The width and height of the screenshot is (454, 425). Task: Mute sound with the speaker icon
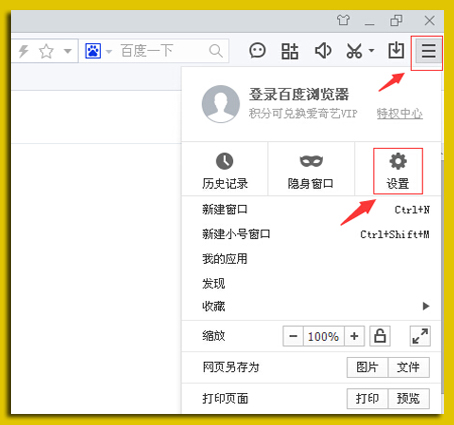323,51
